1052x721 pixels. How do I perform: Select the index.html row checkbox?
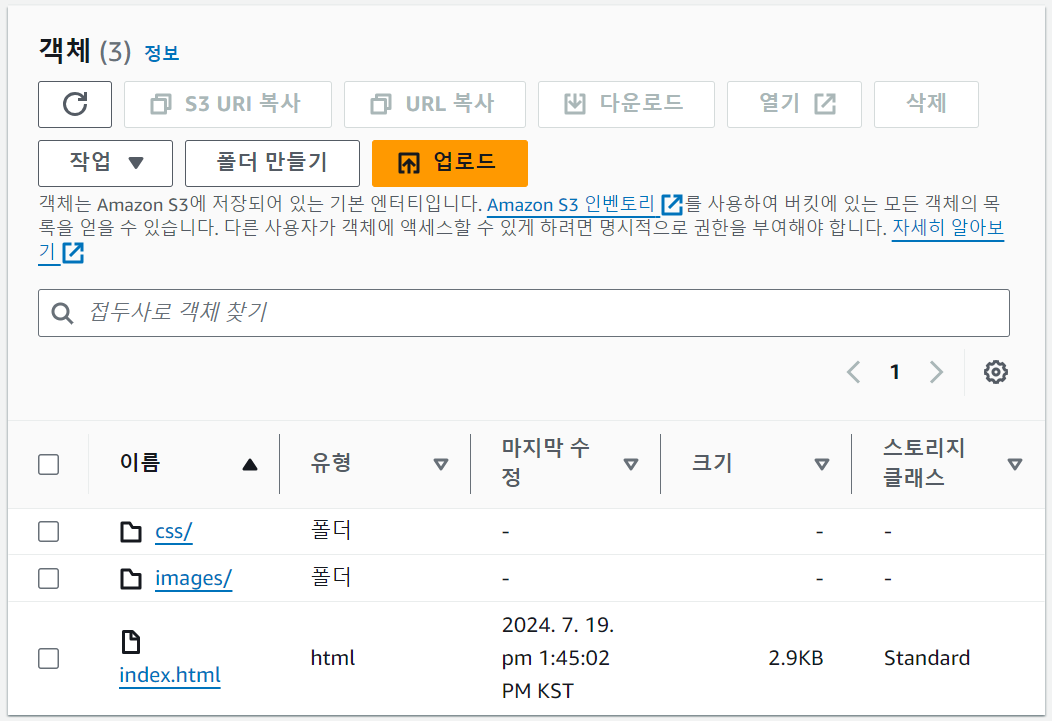48,659
